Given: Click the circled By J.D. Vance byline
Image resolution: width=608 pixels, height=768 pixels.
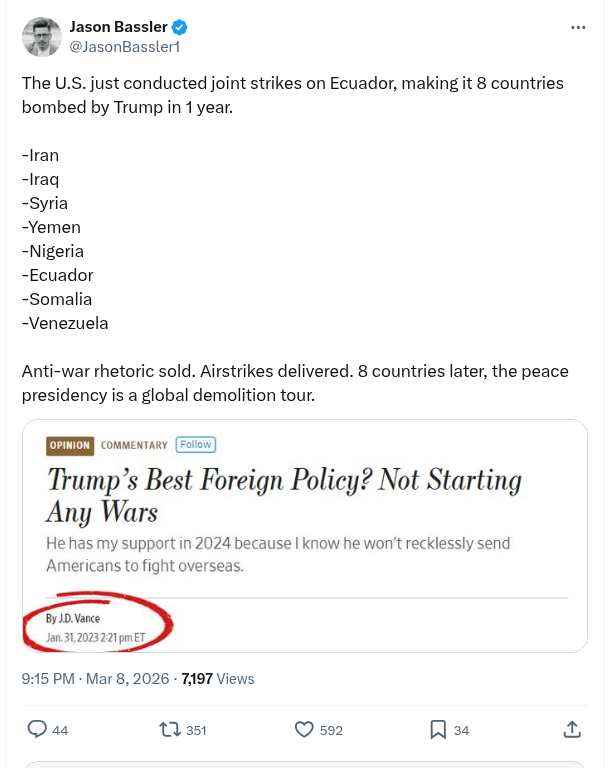Looking at the screenshot, I should click(73, 619).
